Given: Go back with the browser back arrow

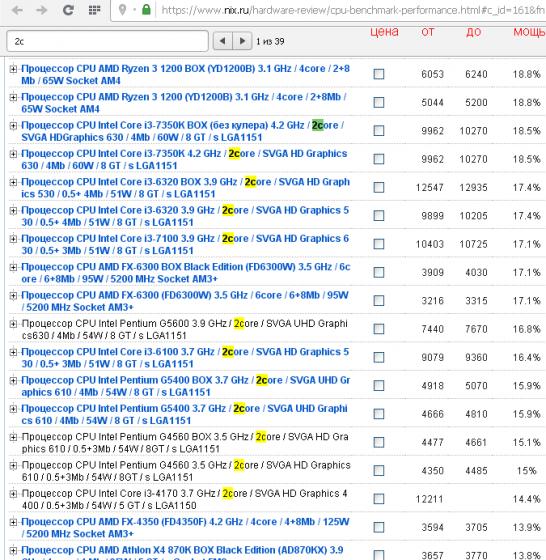Looking at the screenshot, I should [x=17, y=10].
